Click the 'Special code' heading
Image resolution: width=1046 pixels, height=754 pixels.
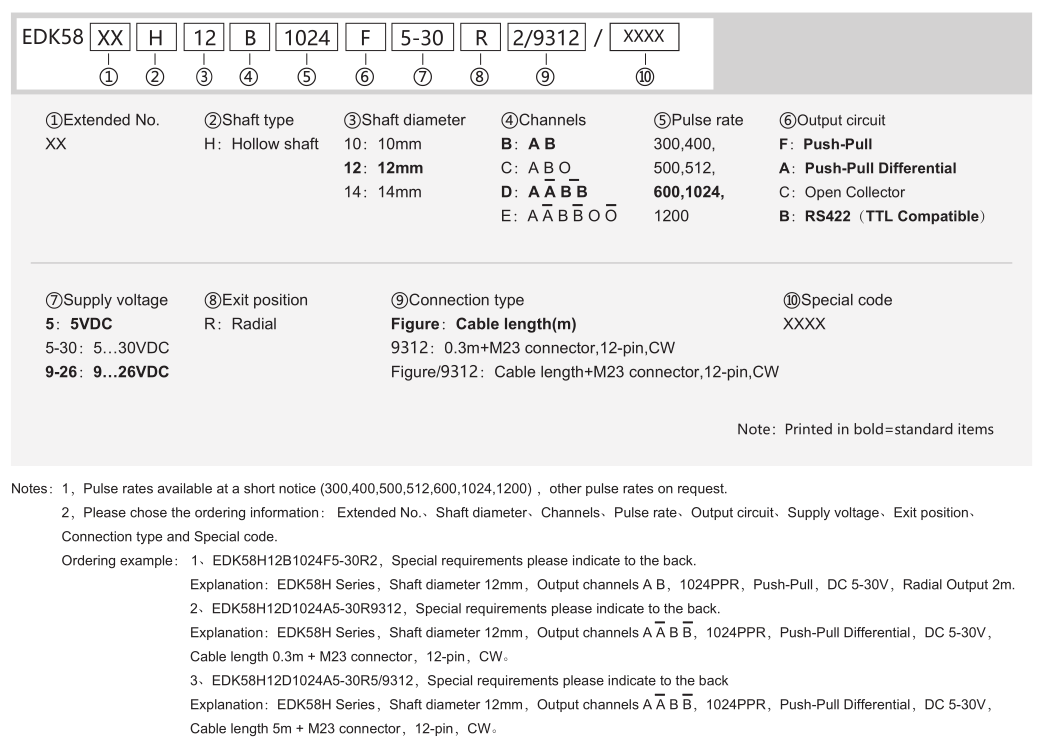point(838,300)
